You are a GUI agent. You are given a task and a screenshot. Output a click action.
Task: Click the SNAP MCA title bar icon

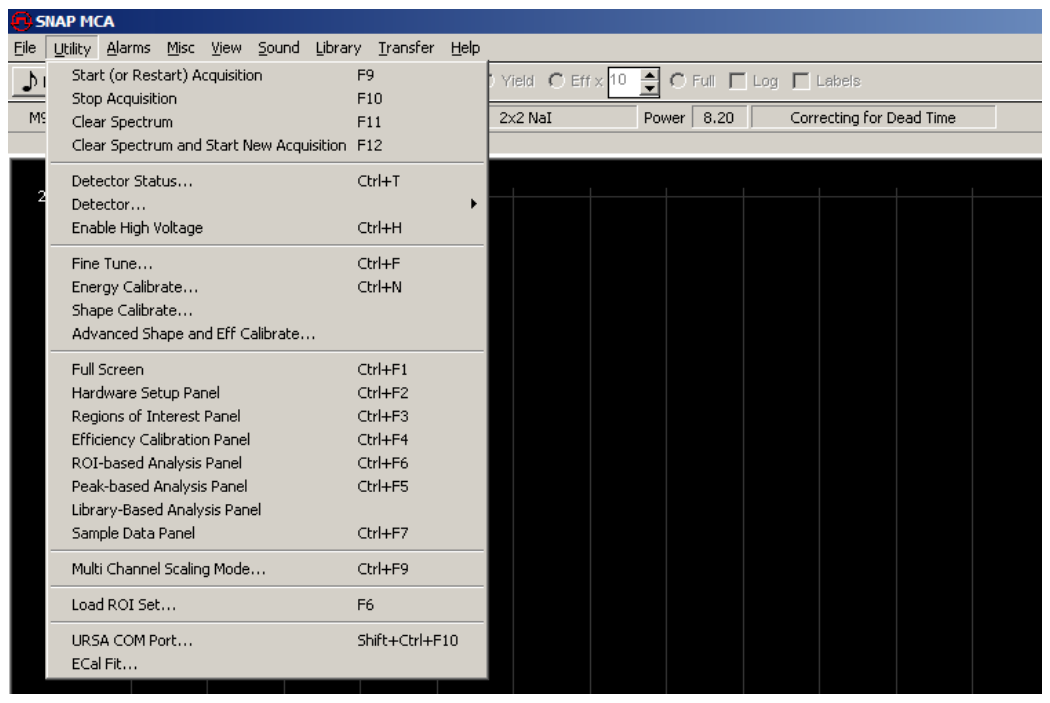coord(21,21)
